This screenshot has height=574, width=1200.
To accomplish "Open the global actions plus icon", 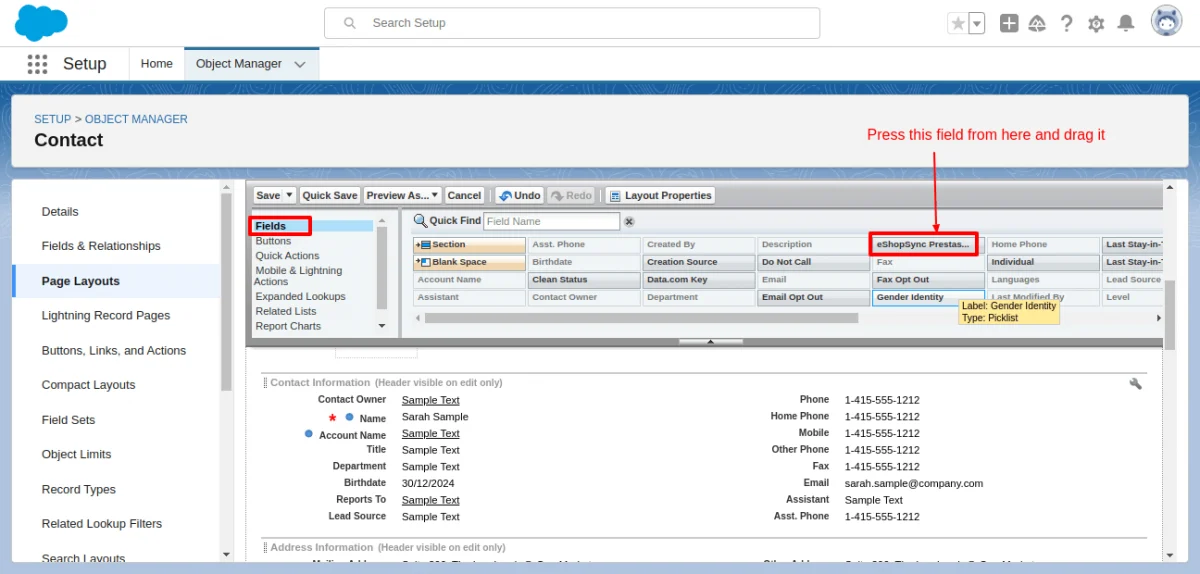I will pyautogui.click(x=1009, y=24).
